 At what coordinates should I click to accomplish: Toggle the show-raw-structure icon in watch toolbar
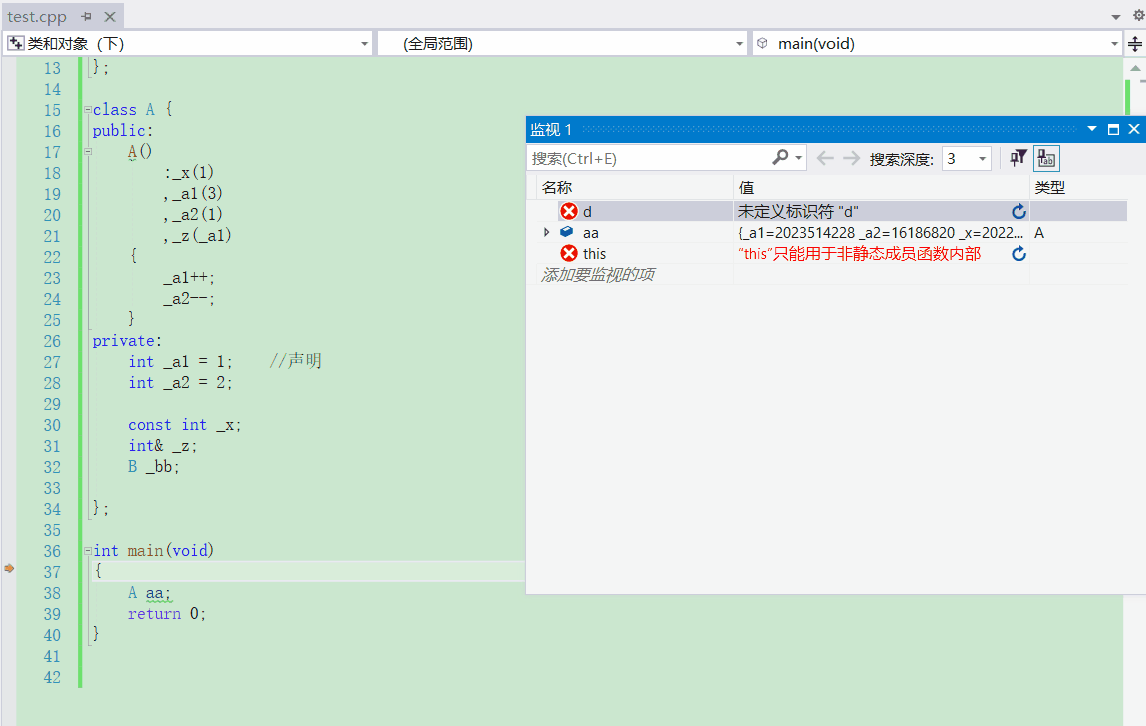point(1046,158)
